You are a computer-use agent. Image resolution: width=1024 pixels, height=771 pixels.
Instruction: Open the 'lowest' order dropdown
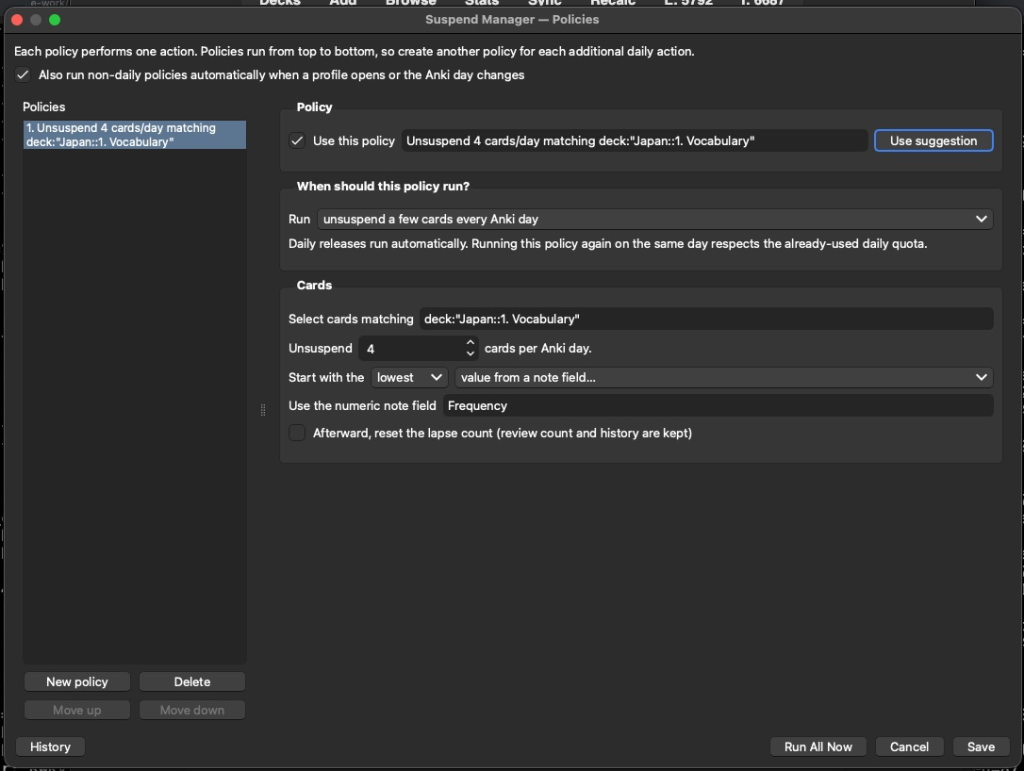tap(409, 377)
